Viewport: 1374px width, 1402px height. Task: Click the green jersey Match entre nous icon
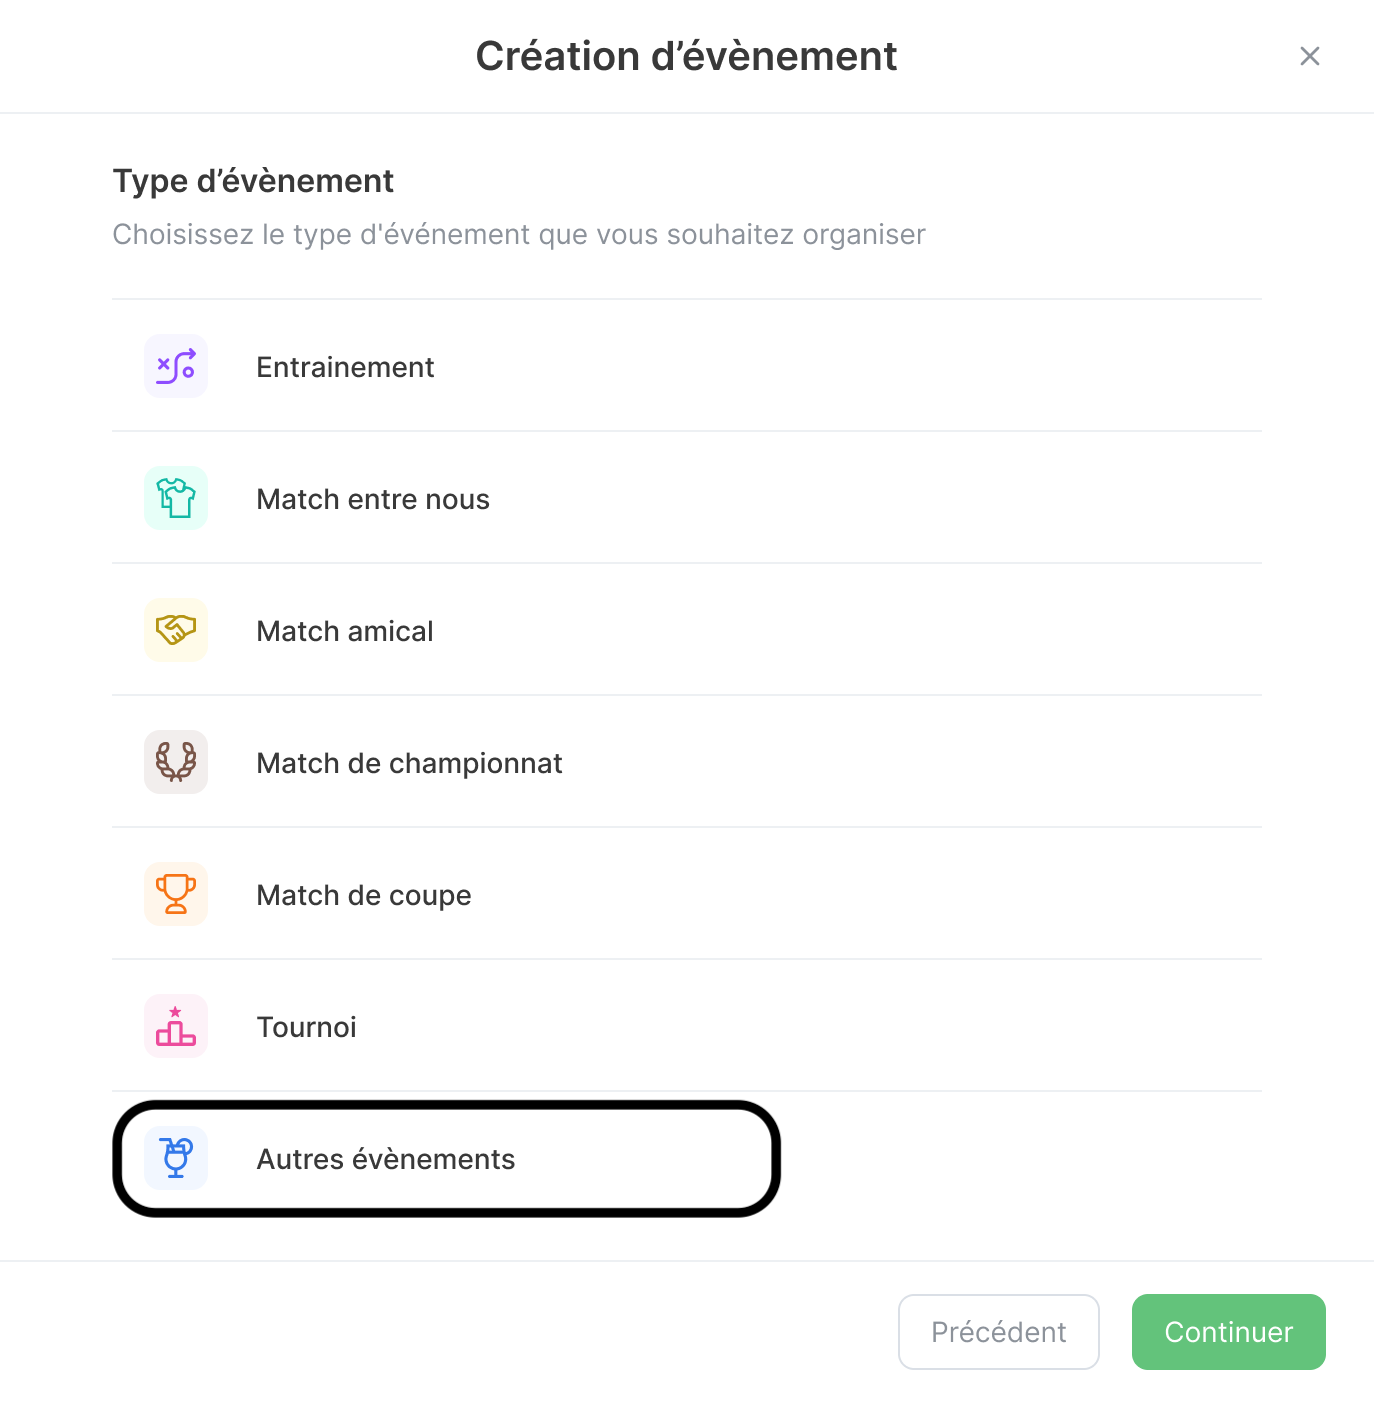[176, 498]
